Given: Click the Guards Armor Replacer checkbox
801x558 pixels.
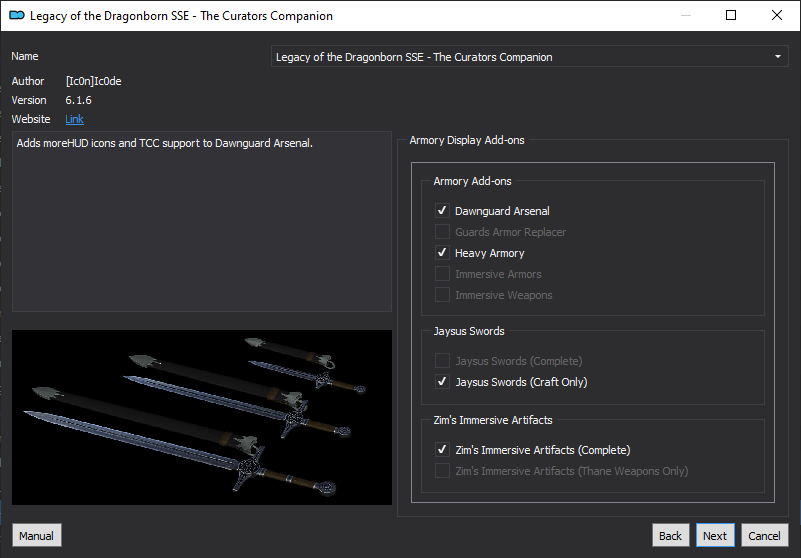Looking at the screenshot, I should (x=442, y=231).
